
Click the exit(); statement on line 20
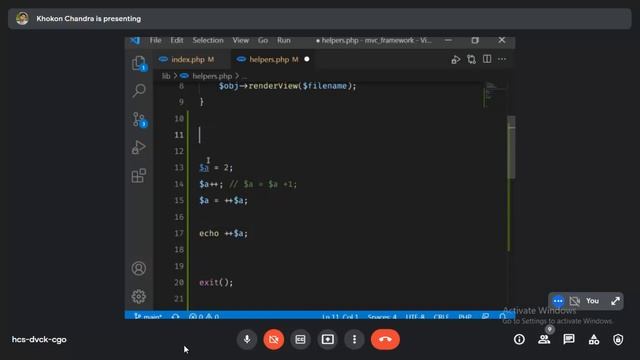(x=216, y=282)
